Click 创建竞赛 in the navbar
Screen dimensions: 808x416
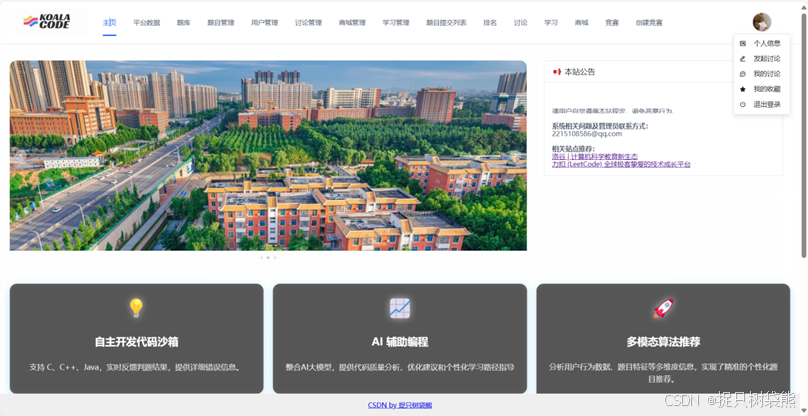(x=649, y=23)
